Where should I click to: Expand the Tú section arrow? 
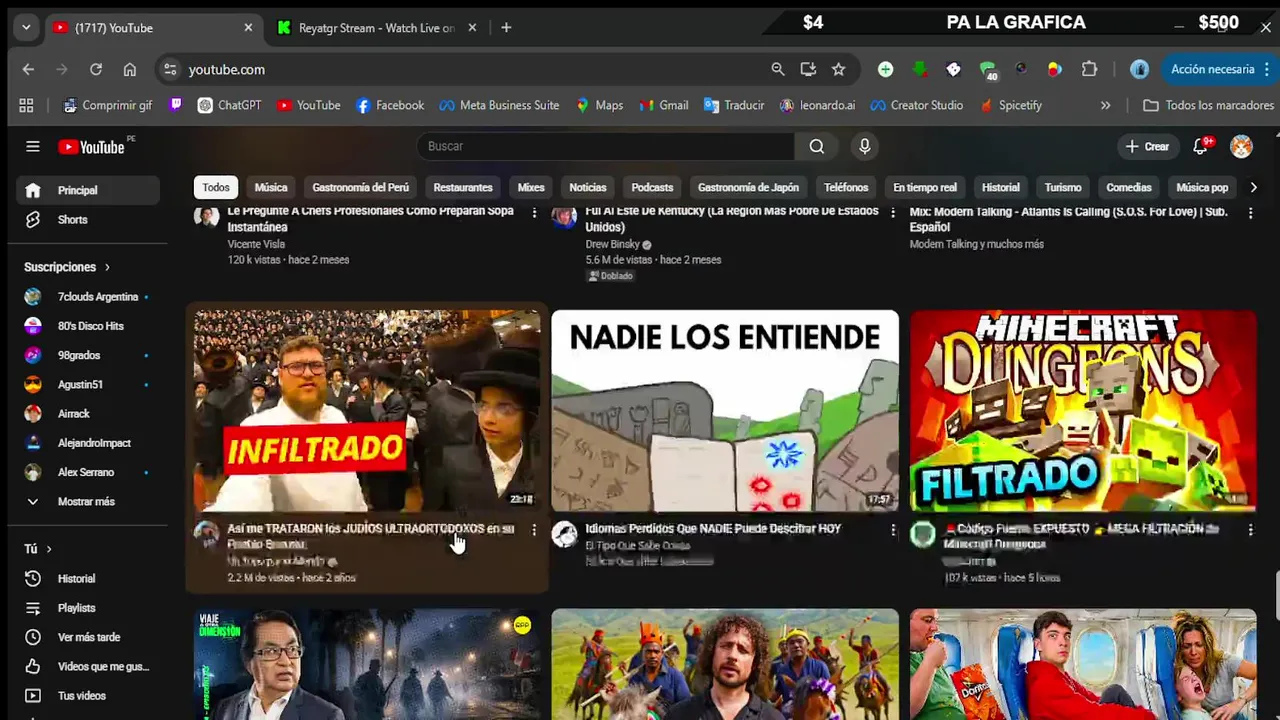[48, 549]
